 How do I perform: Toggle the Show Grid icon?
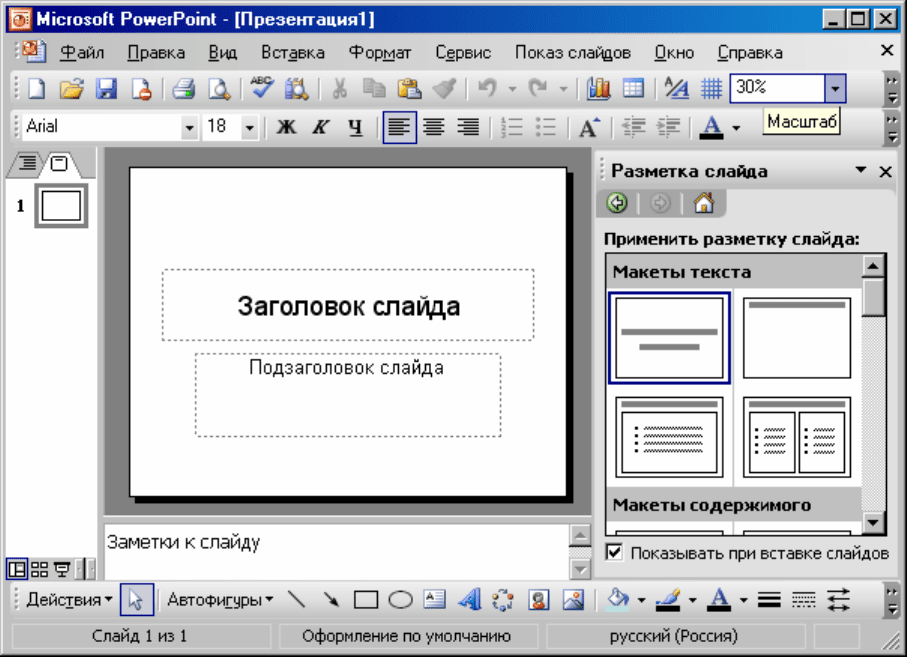(x=711, y=89)
